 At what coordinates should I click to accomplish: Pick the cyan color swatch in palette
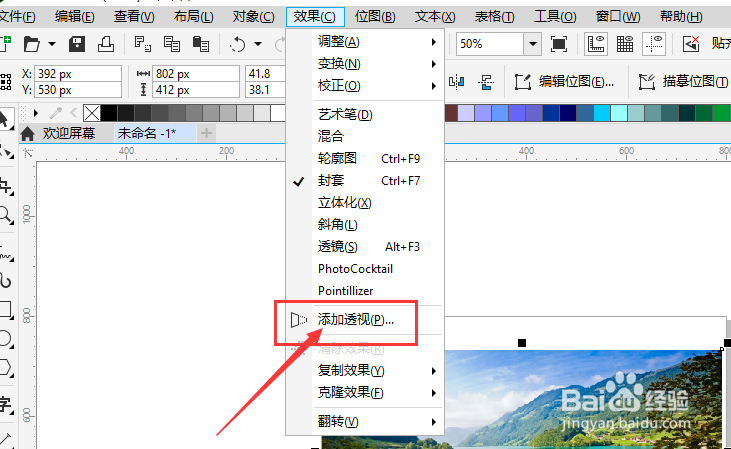click(x=602, y=113)
